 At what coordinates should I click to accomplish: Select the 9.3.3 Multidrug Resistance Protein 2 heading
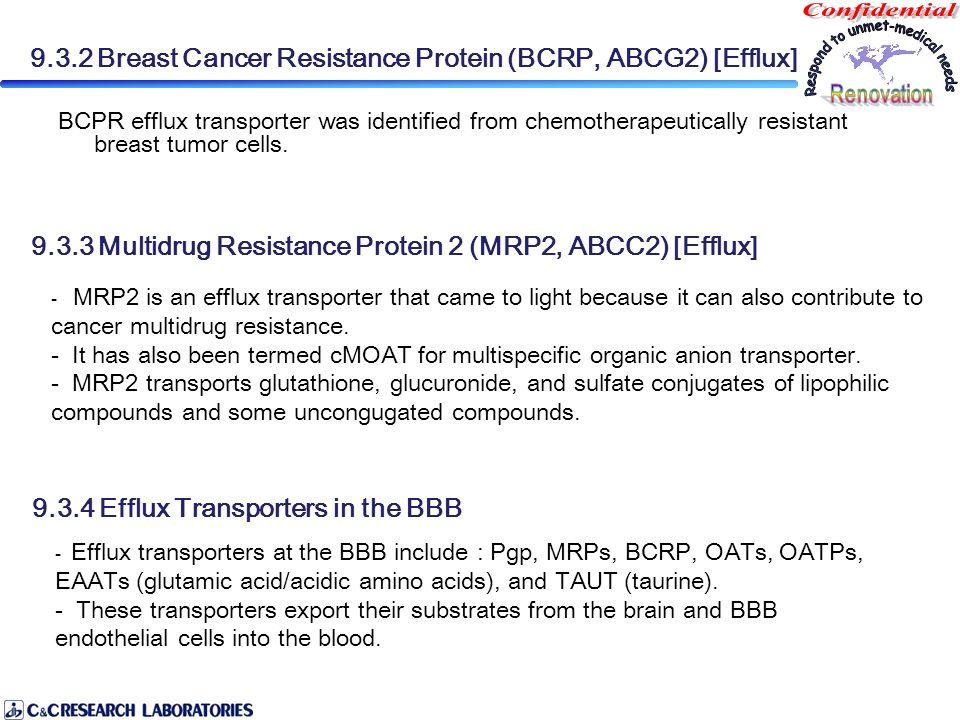coord(394,246)
